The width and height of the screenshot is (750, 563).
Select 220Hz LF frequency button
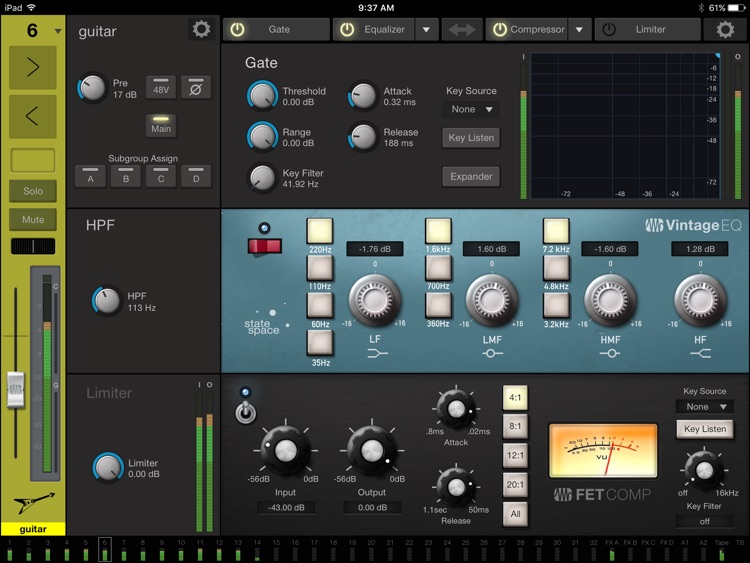tap(320, 231)
